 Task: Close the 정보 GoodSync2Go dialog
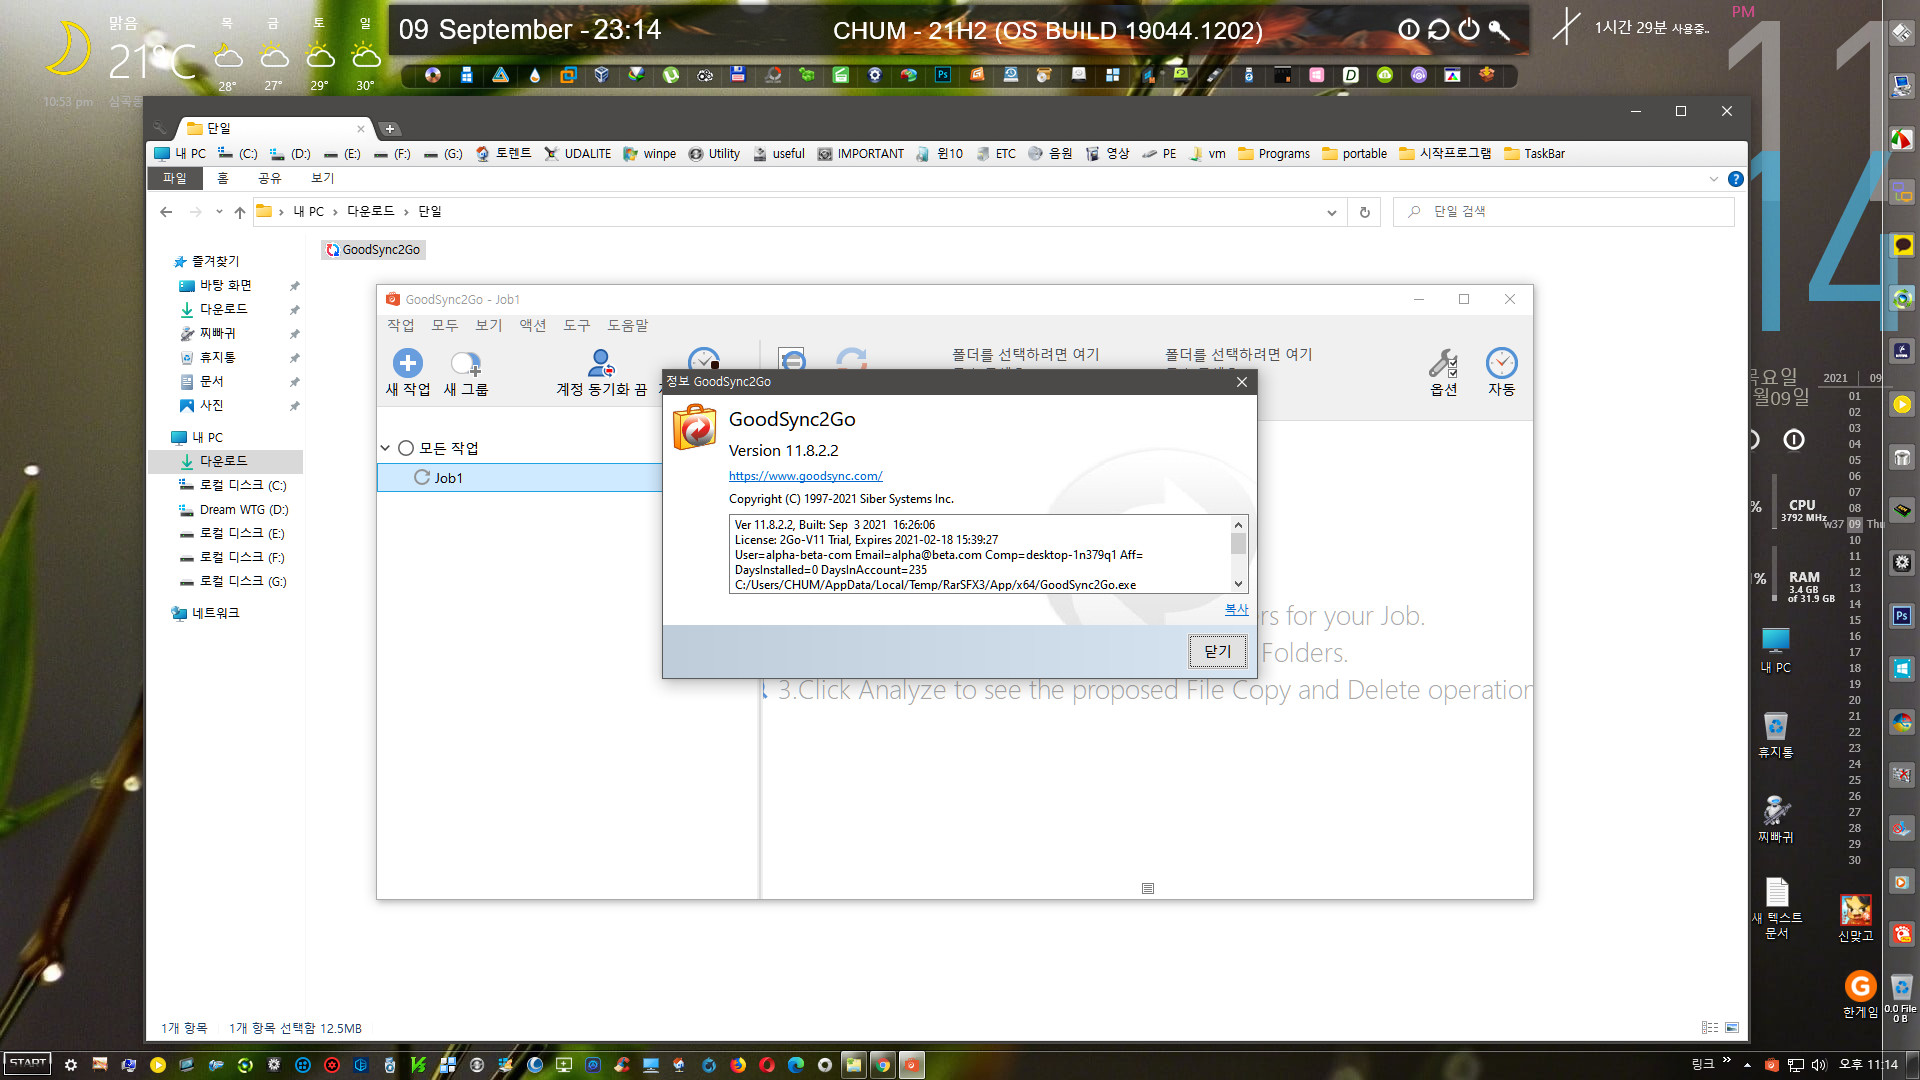point(1241,381)
